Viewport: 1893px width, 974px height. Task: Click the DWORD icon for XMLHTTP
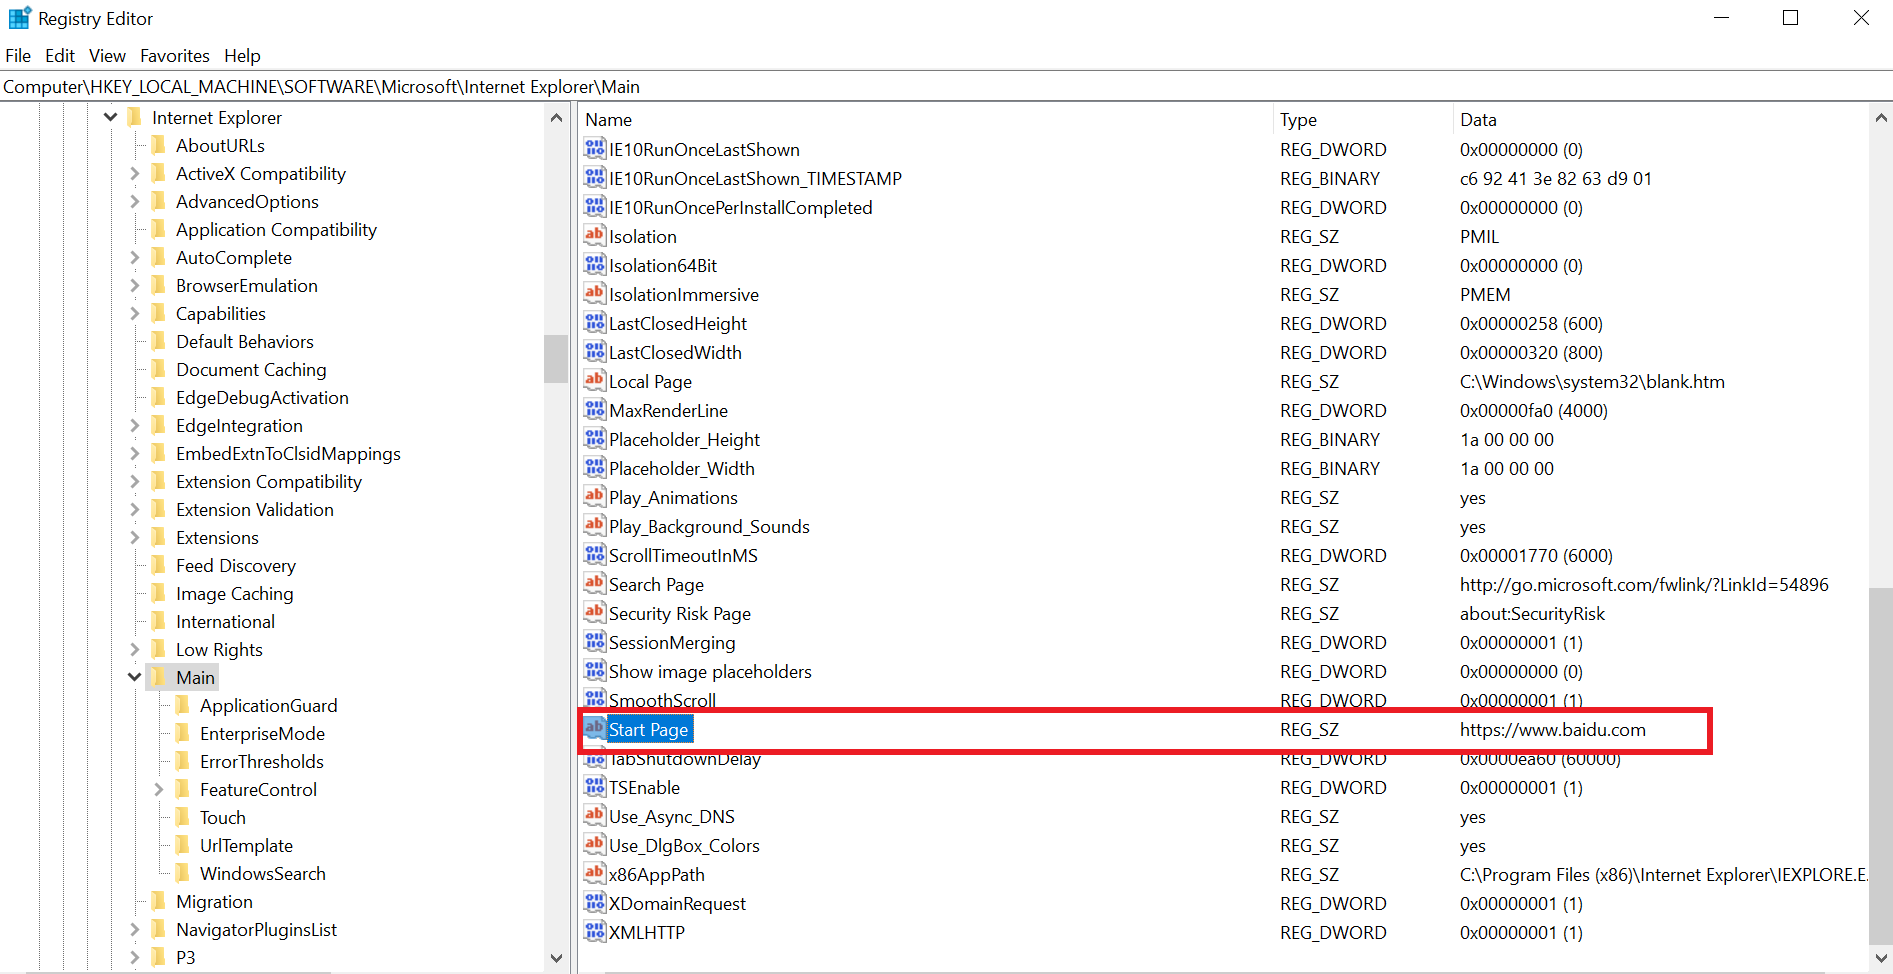click(x=595, y=932)
